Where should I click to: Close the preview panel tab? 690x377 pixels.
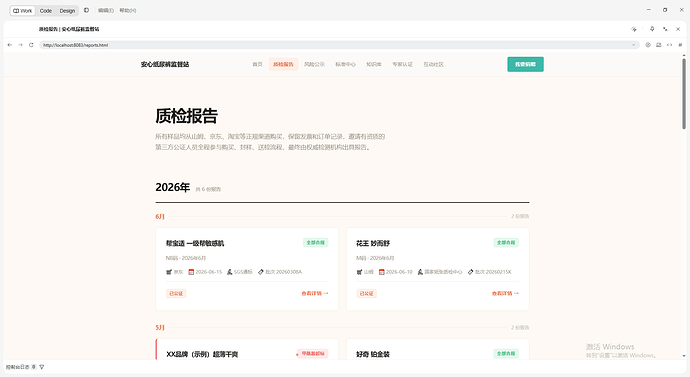click(x=678, y=29)
